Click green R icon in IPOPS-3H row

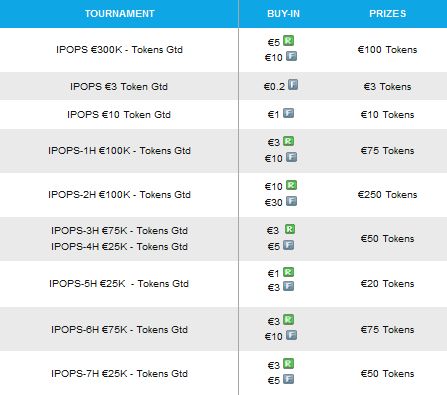pos(290,229)
